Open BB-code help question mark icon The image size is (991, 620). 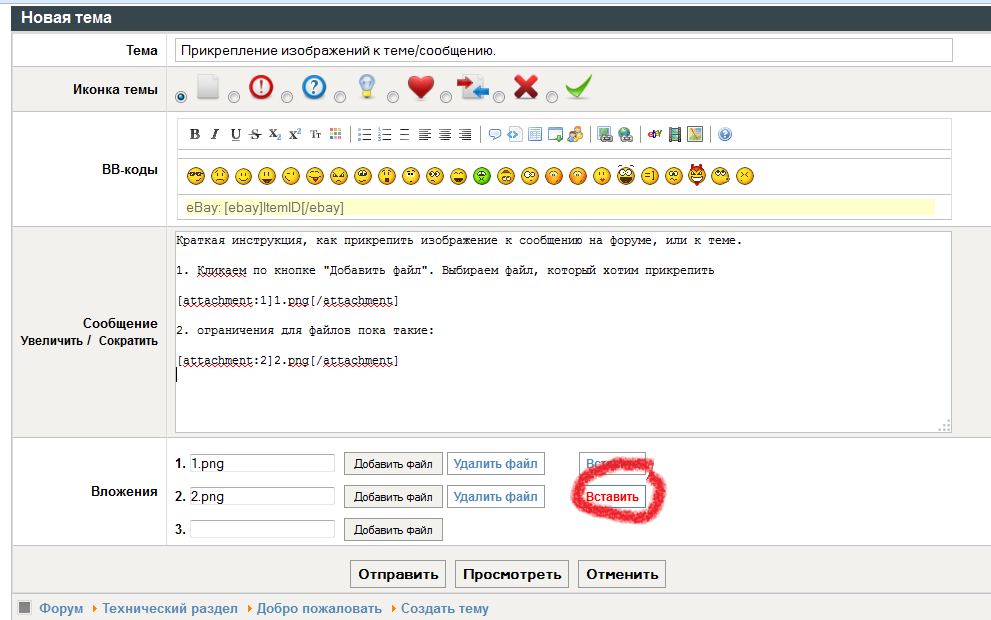[x=725, y=134]
